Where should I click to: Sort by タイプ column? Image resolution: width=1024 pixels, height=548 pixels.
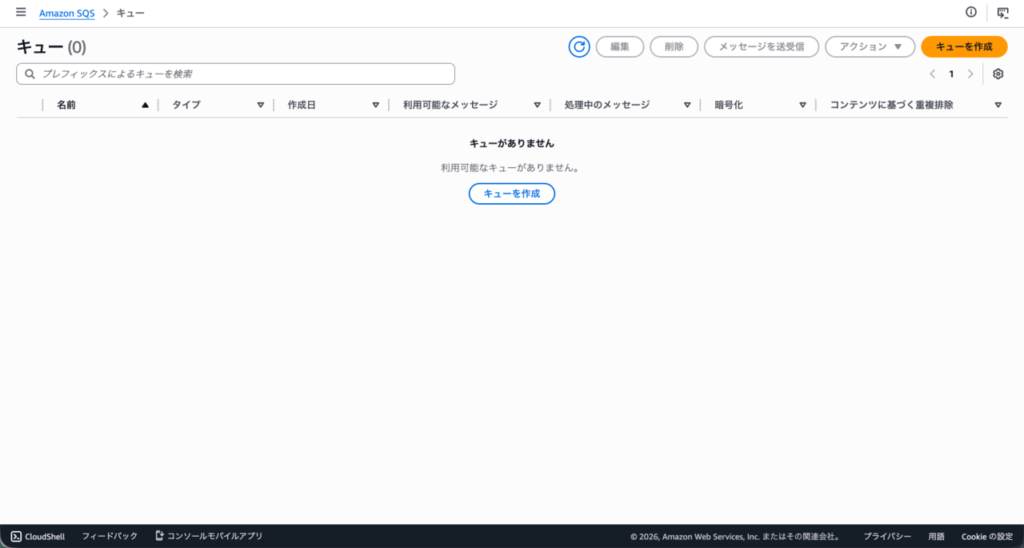(x=215, y=104)
